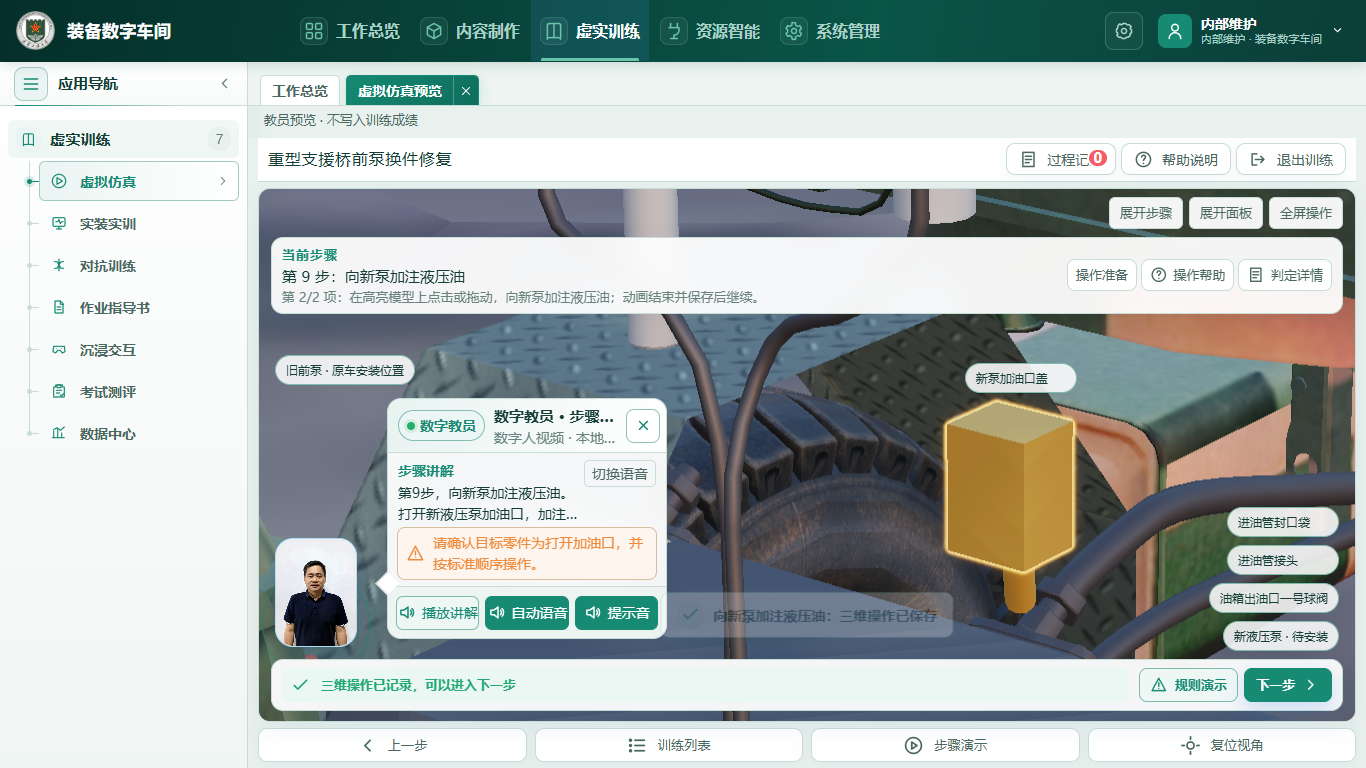Click the 复位视角 crosshair icon

1190,745
